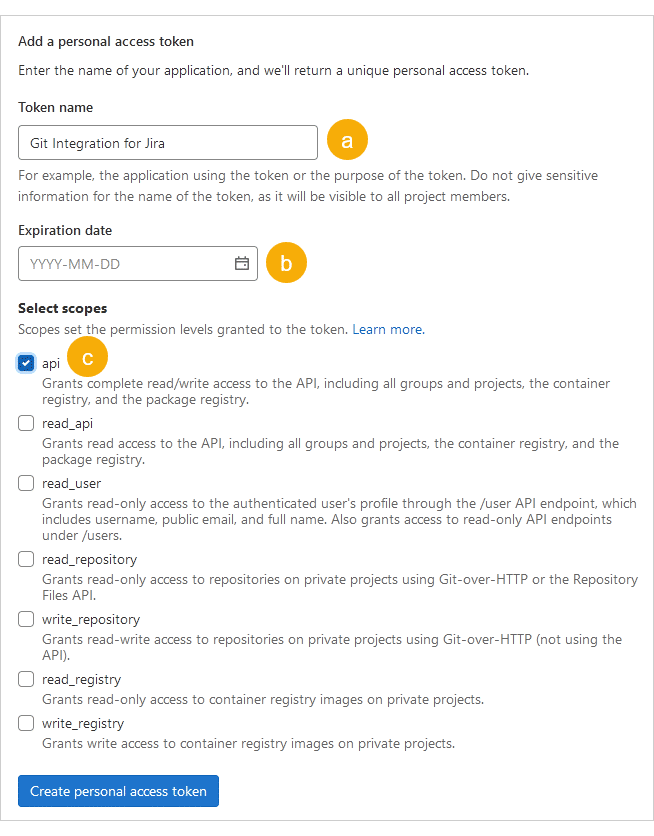Open the expiration date calendar picker
Screen dimensions: 654x836
click(241, 263)
